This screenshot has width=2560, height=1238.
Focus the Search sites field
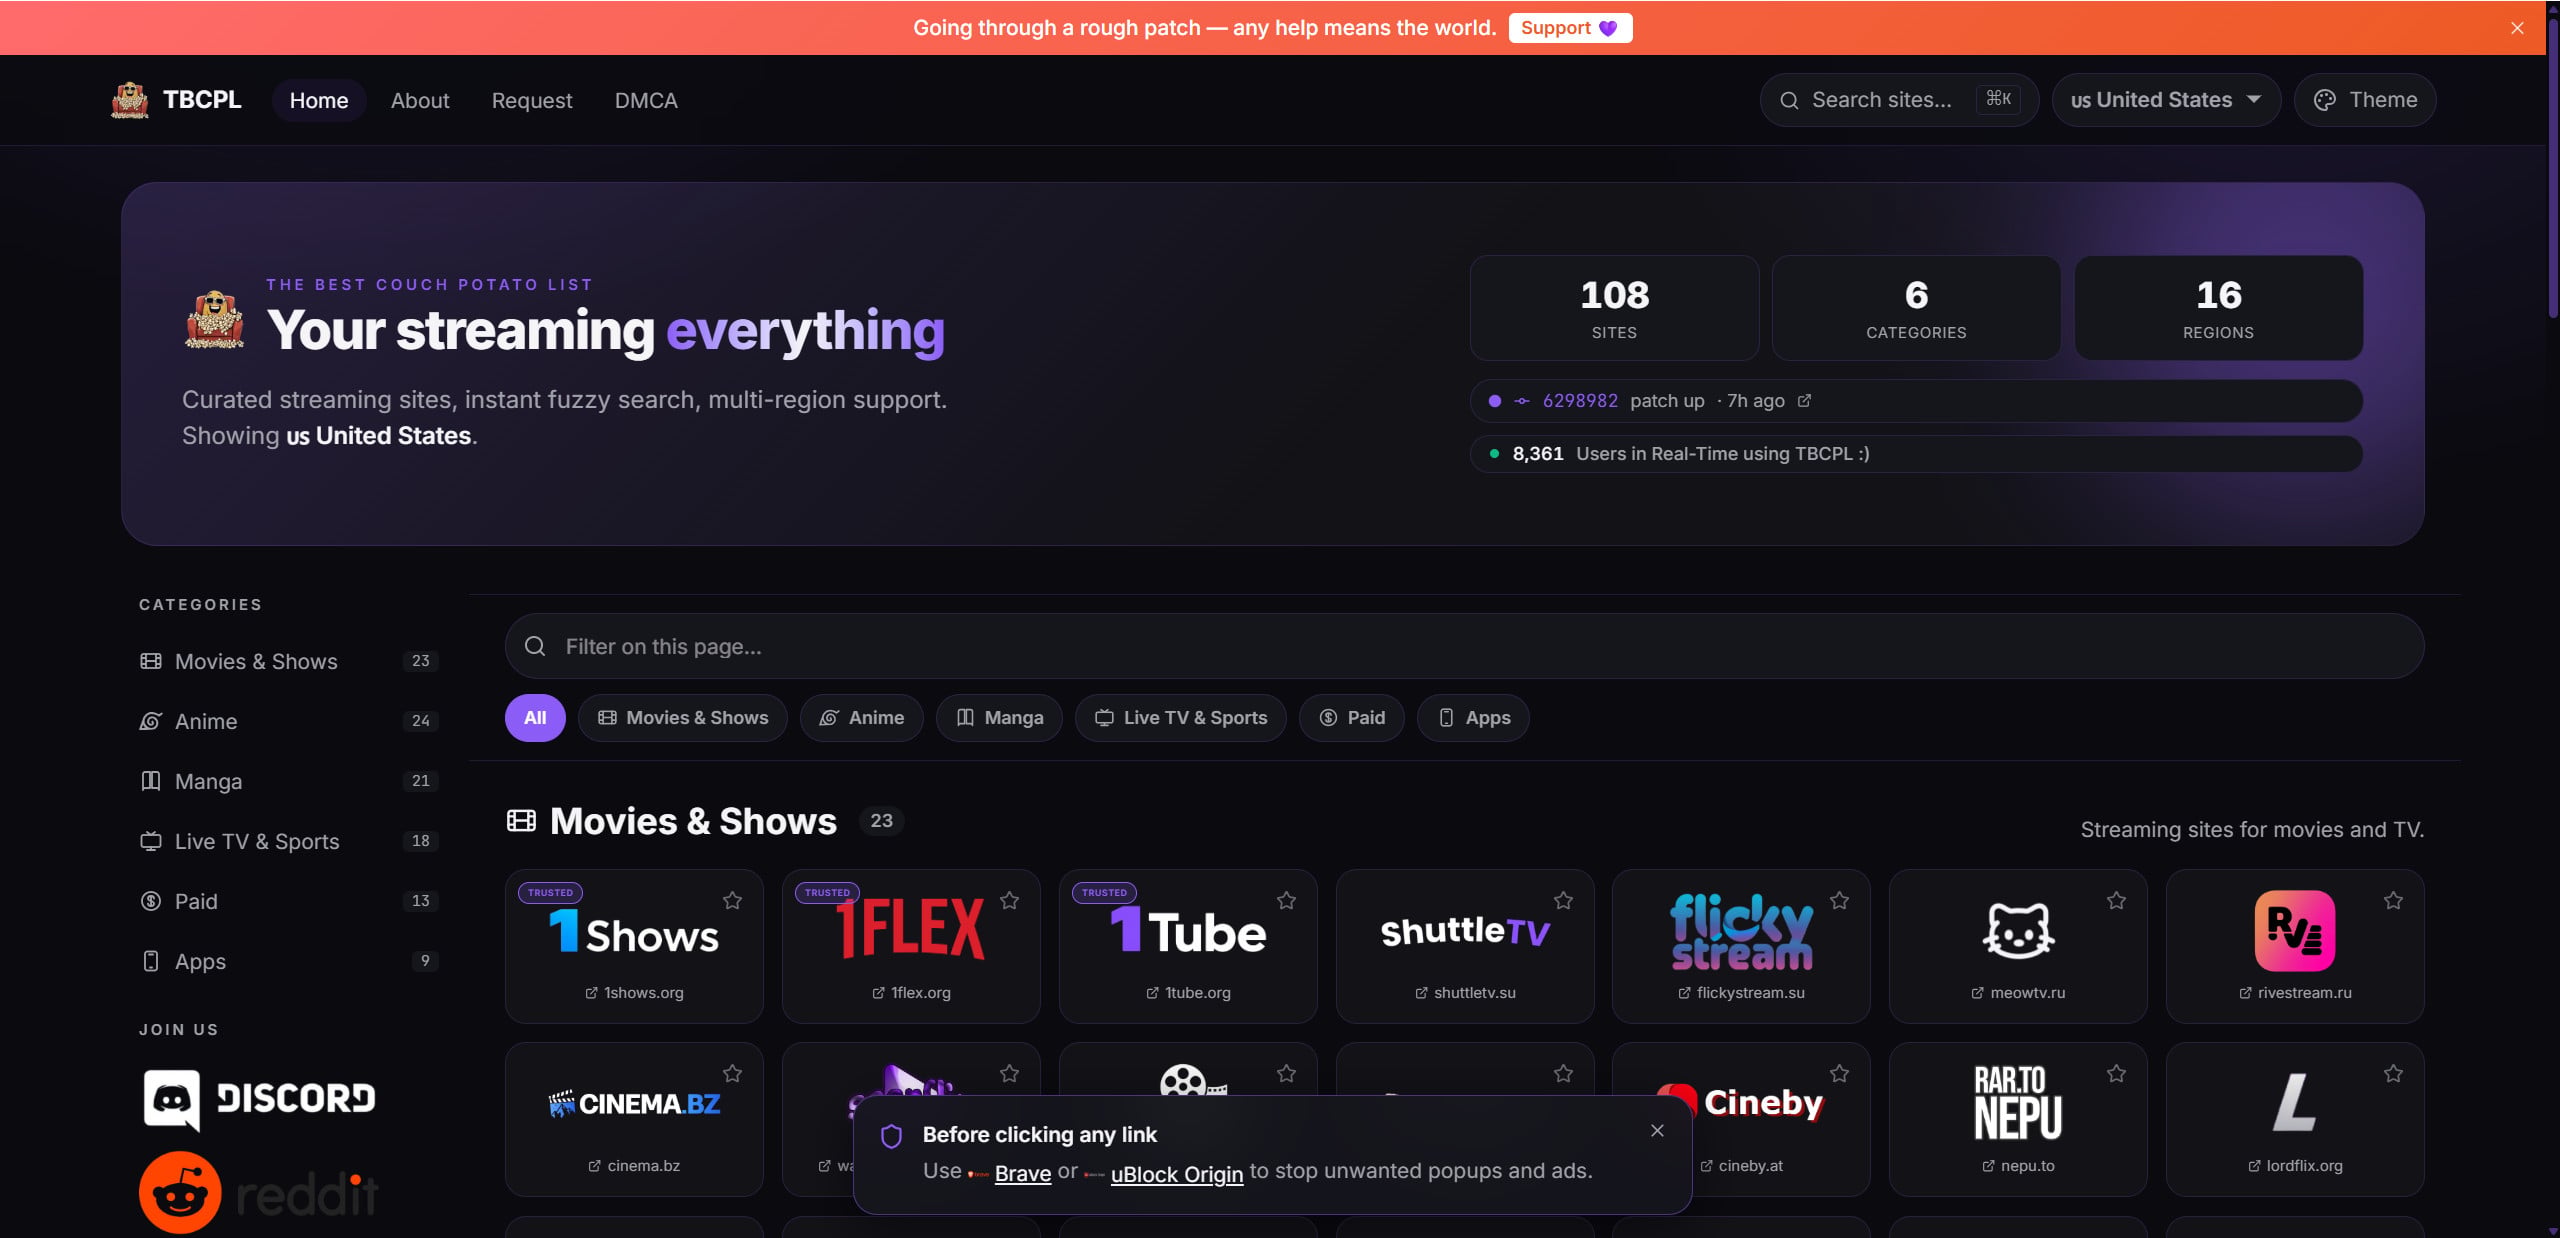tap(1898, 100)
